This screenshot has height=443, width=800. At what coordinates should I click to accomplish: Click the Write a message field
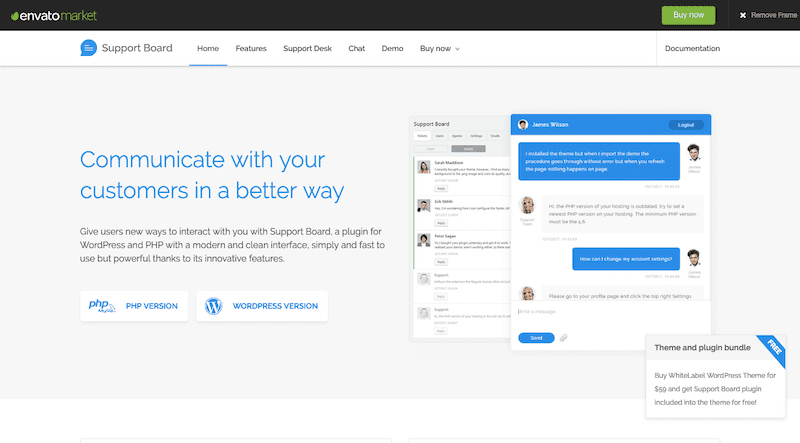coord(610,311)
